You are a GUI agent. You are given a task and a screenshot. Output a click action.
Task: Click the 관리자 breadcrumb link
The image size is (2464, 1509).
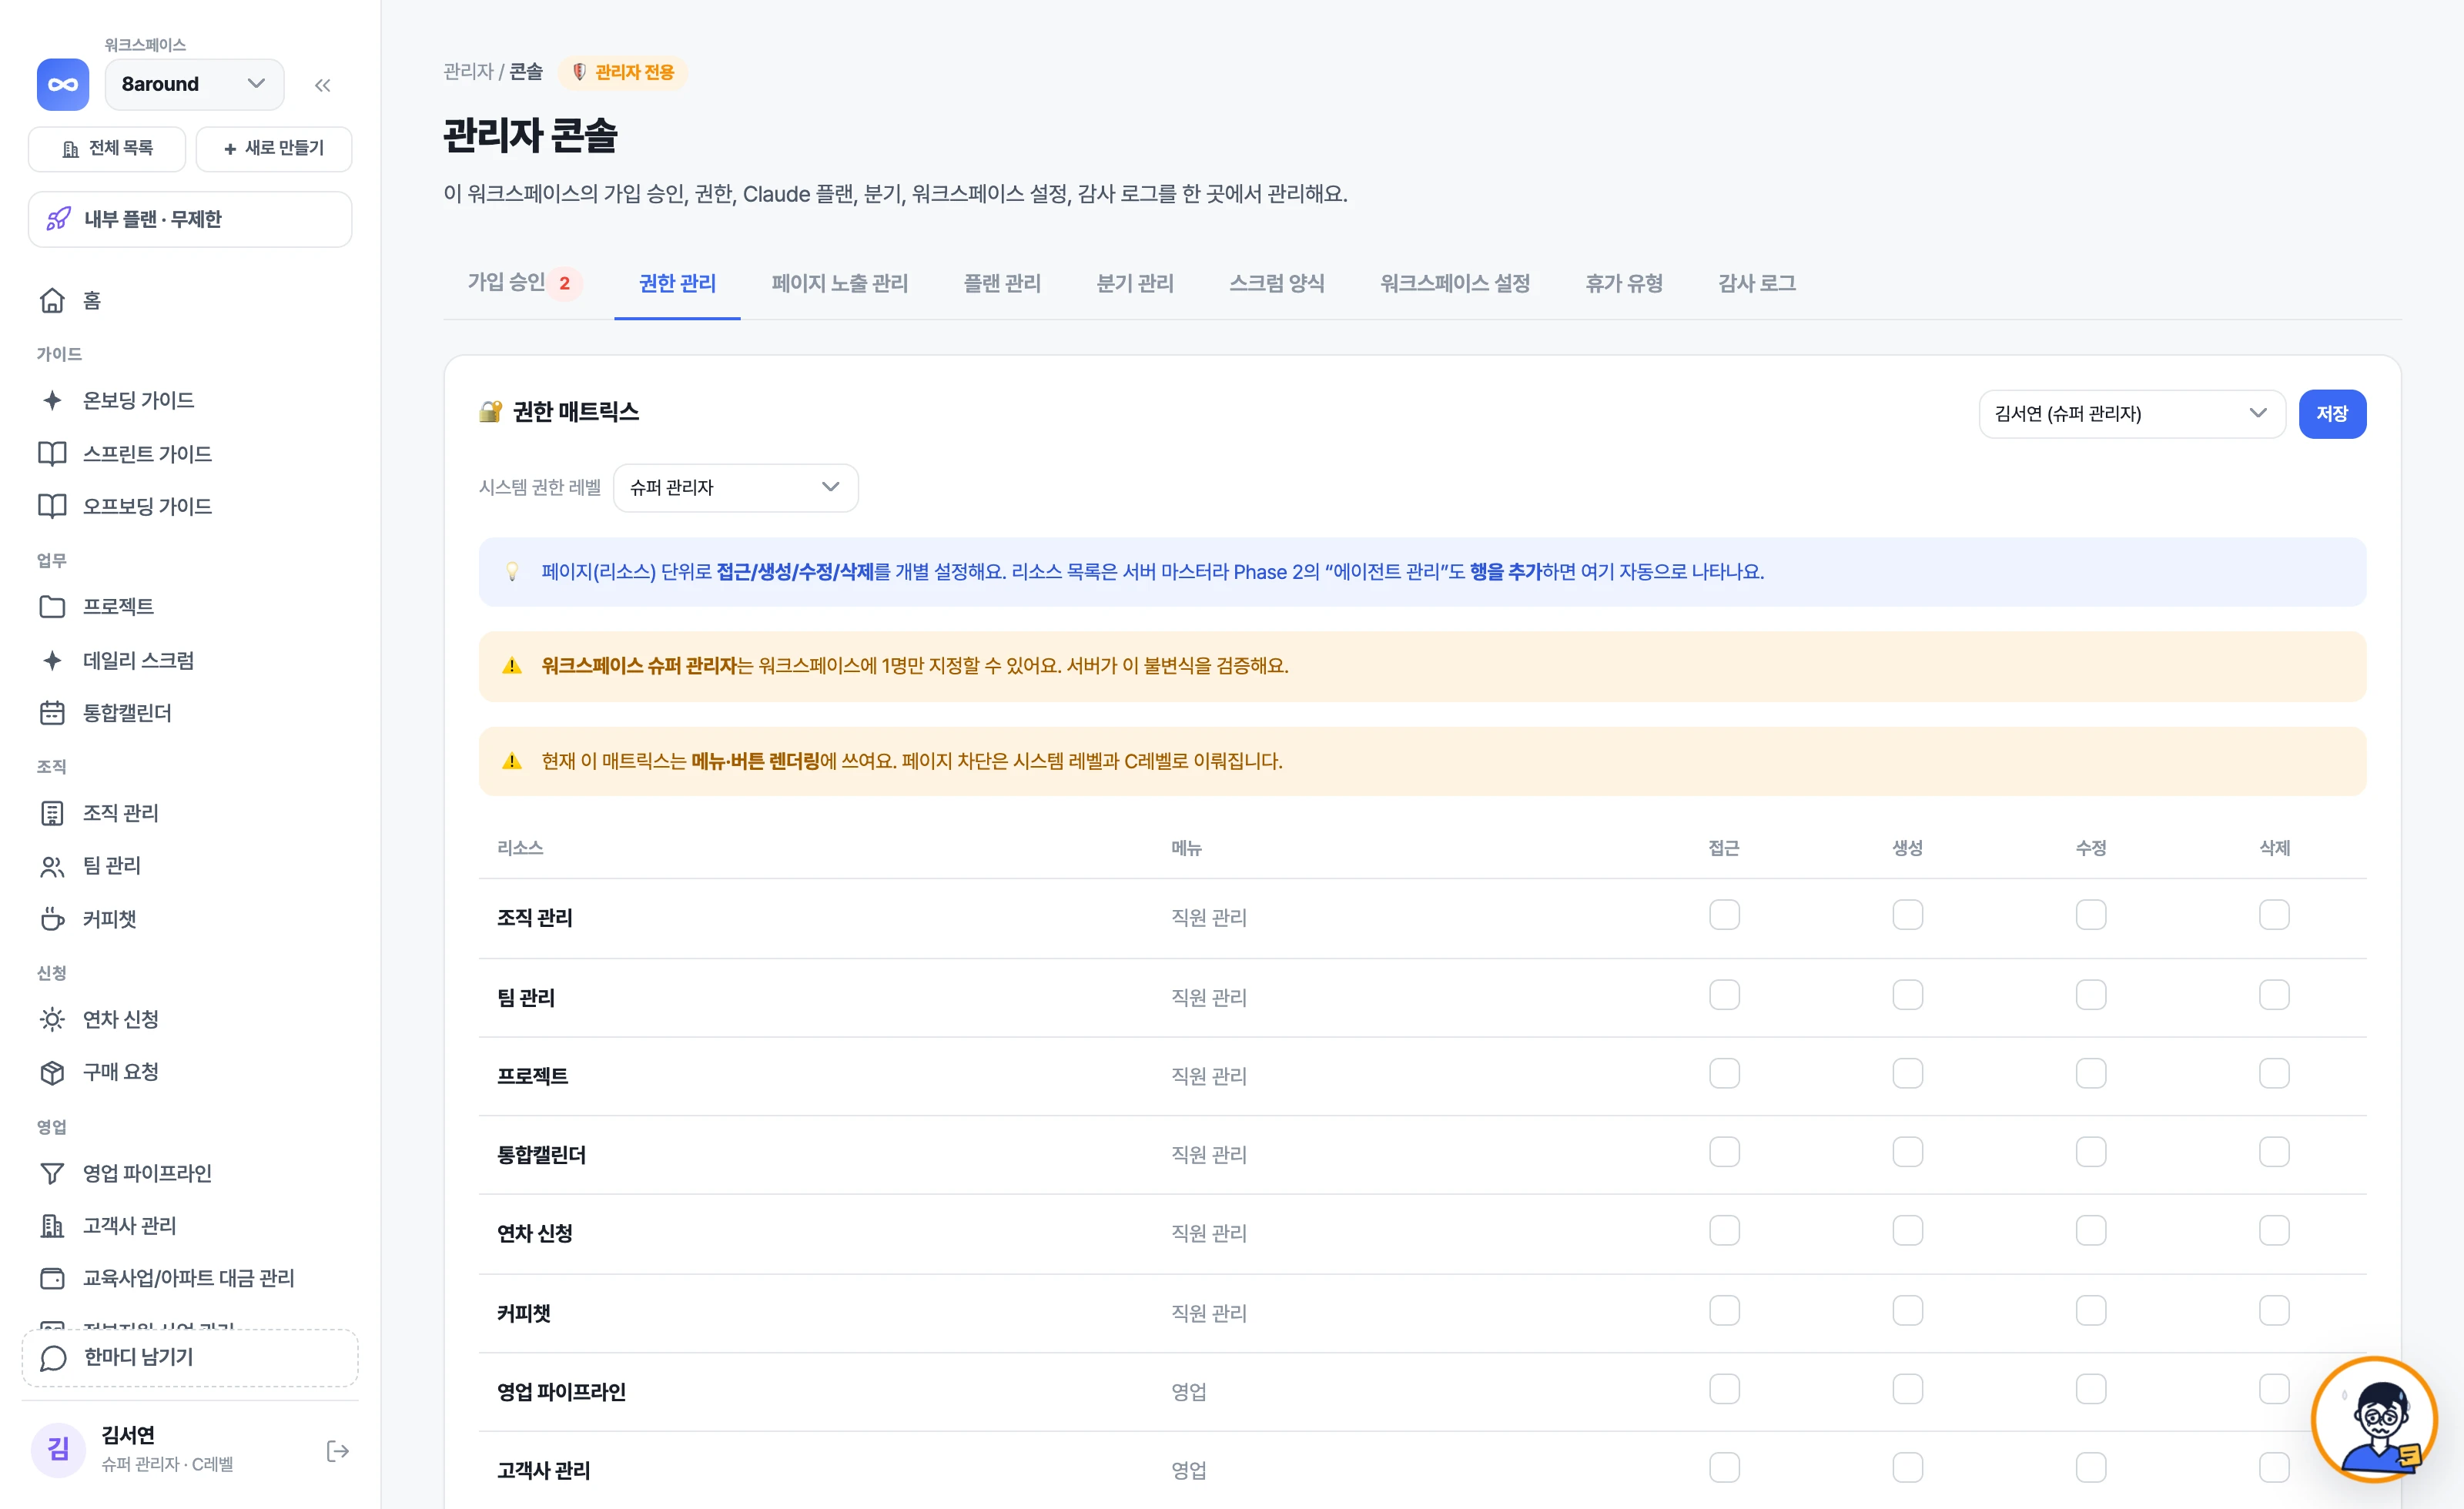click(468, 72)
